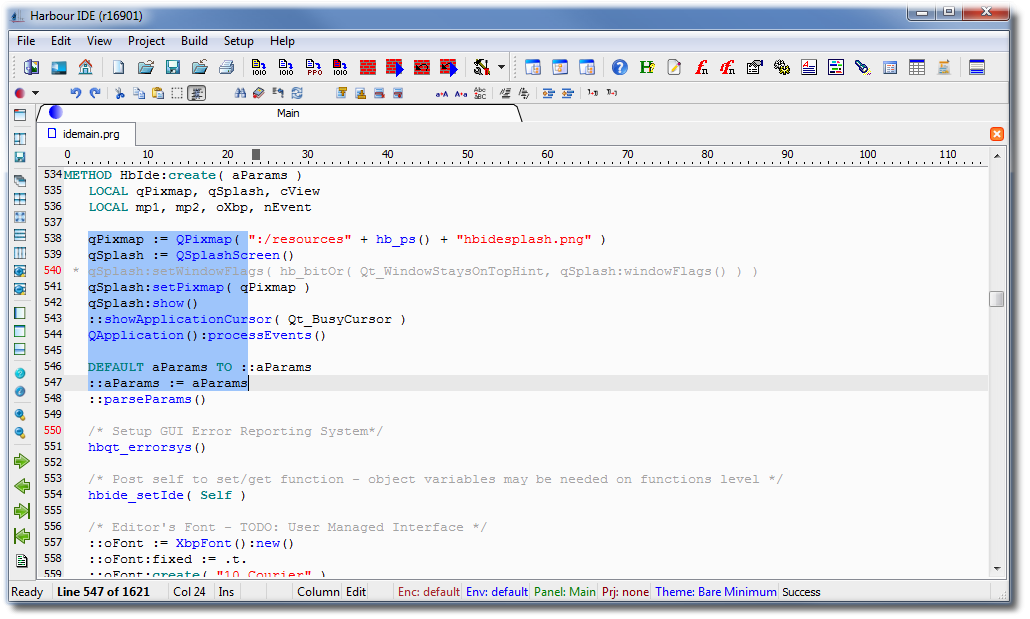Click the green right arrow in the left sidebar
The height and width of the screenshot is (619, 1030).
21,461
